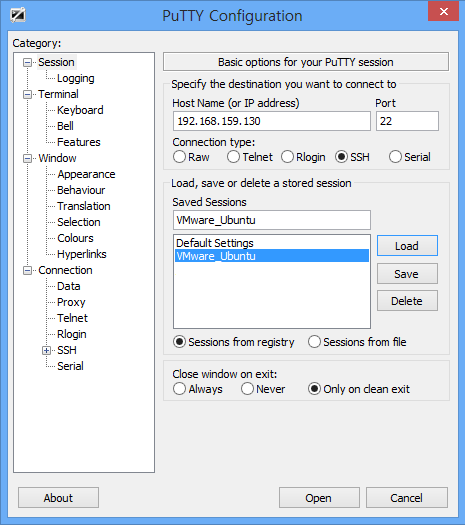465x525 pixels.
Task: Click the Cancel button
Action: pos(407,498)
